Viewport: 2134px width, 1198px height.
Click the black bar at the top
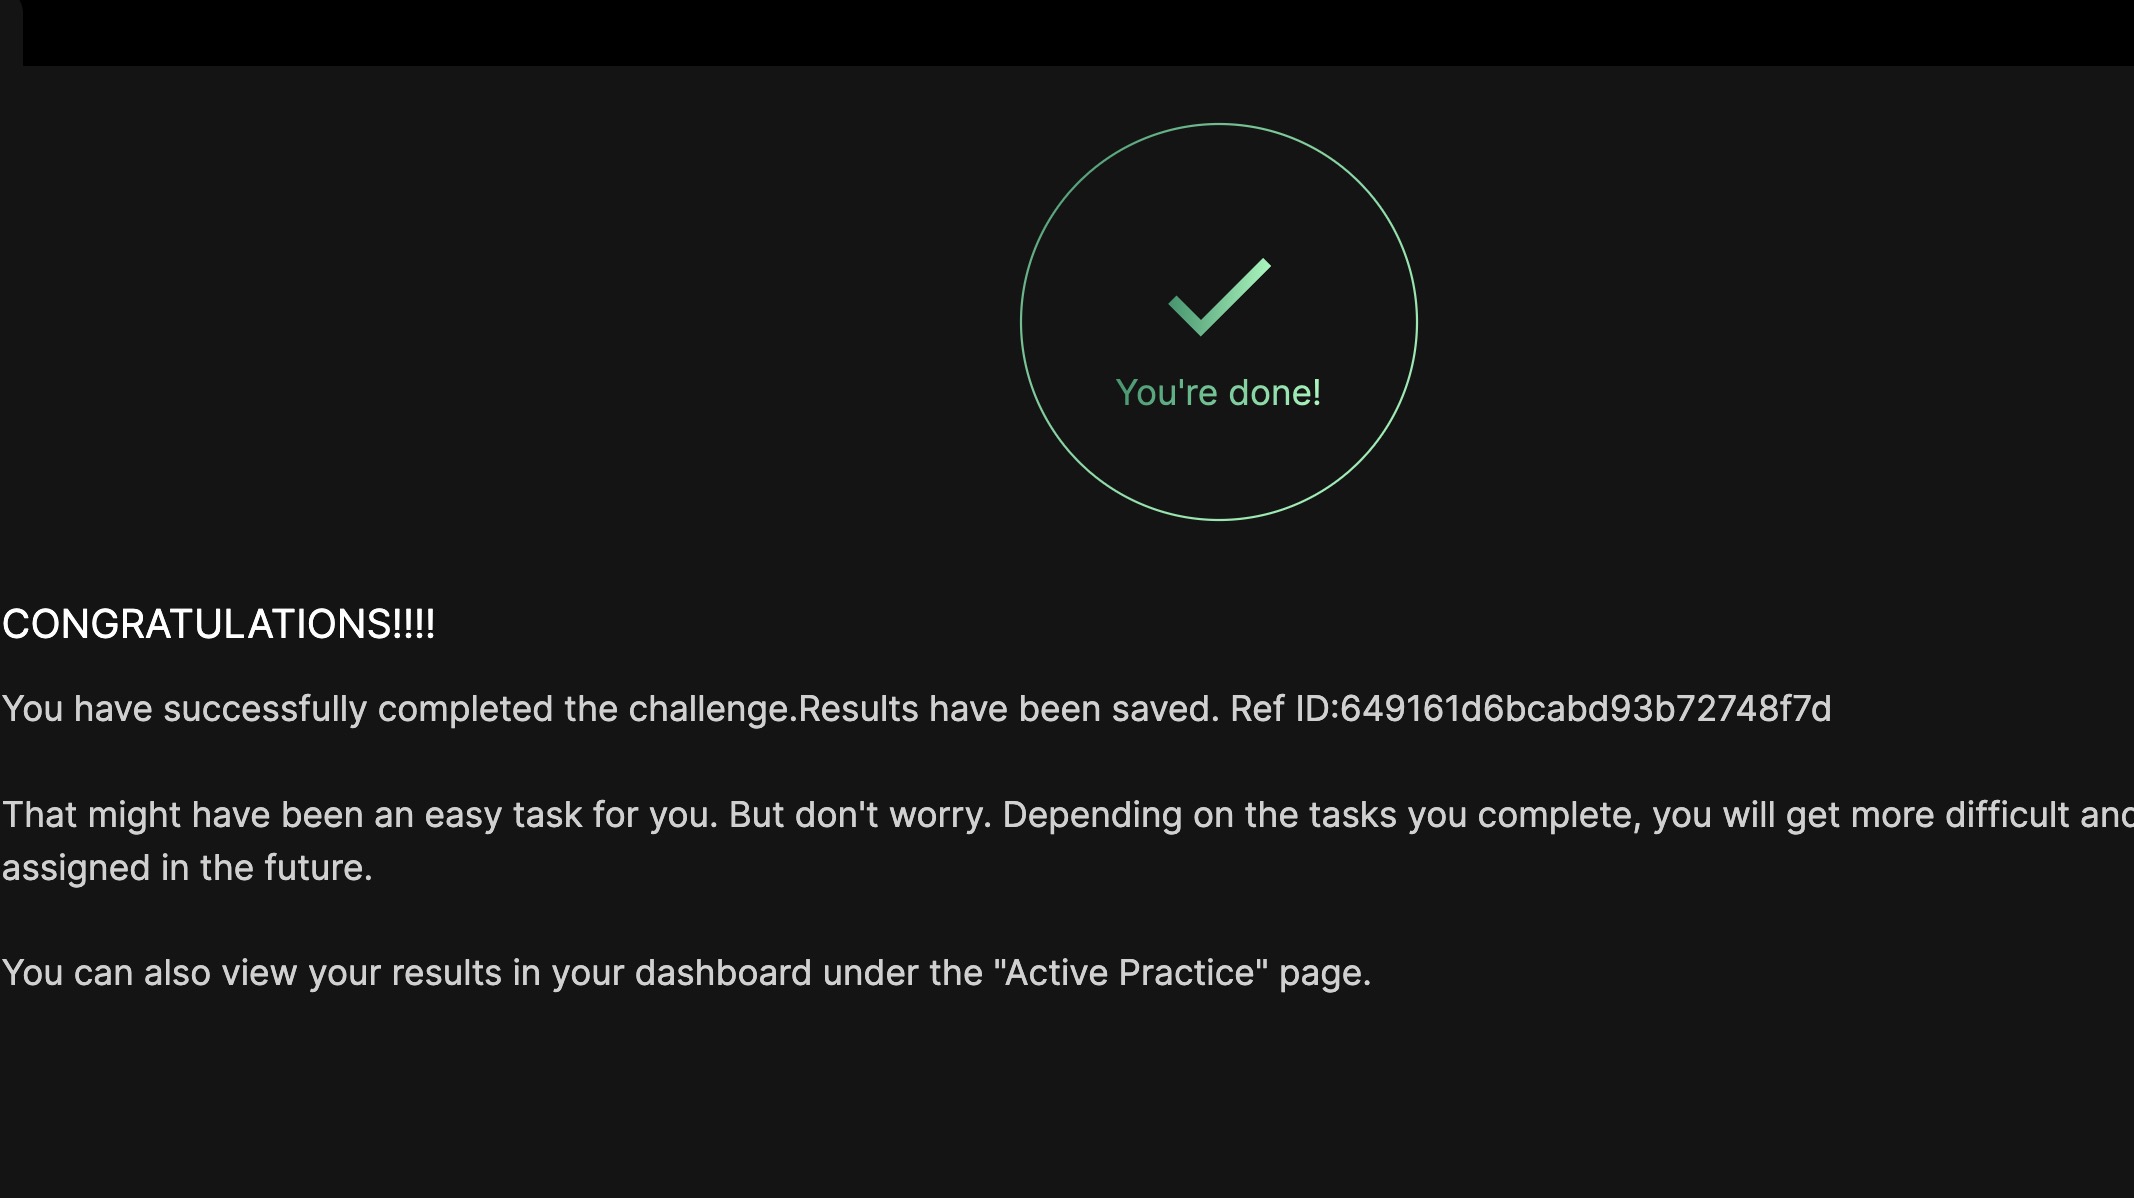point(1078,32)
